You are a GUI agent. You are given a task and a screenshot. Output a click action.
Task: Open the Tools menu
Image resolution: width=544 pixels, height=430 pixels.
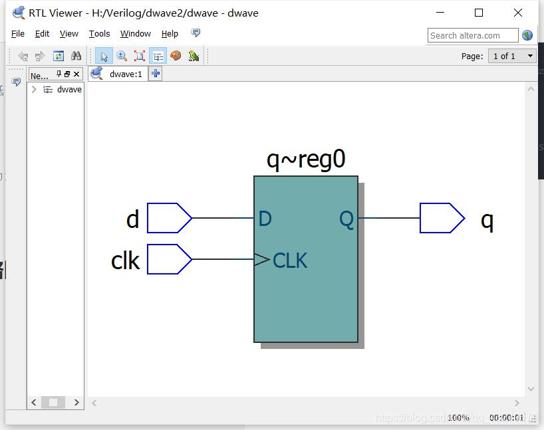click(x=99, y=34)
